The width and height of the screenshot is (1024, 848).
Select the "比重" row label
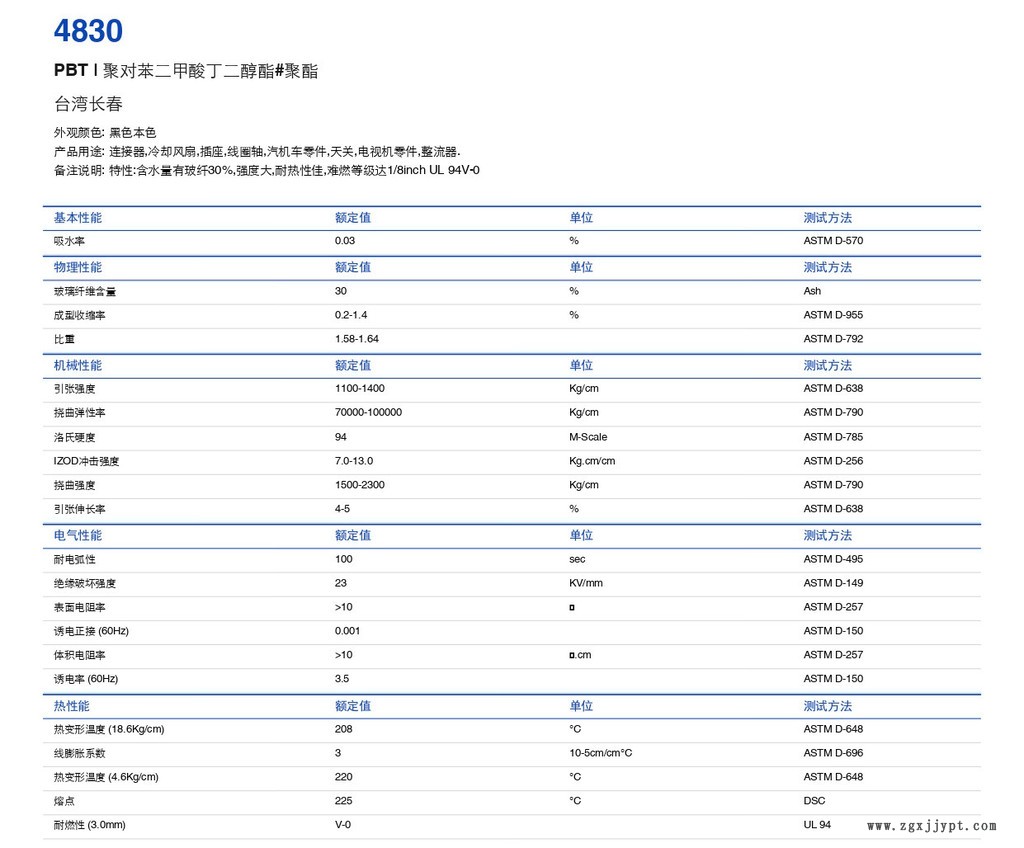click(x=64, y=339)
